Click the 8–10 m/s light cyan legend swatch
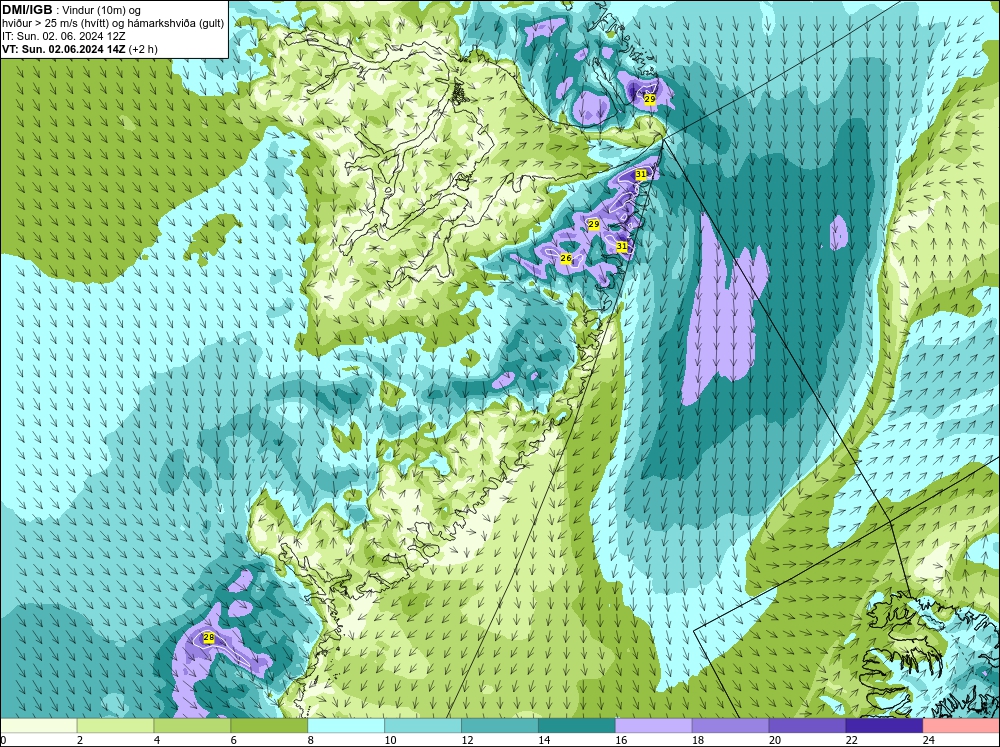 (346, 726)
